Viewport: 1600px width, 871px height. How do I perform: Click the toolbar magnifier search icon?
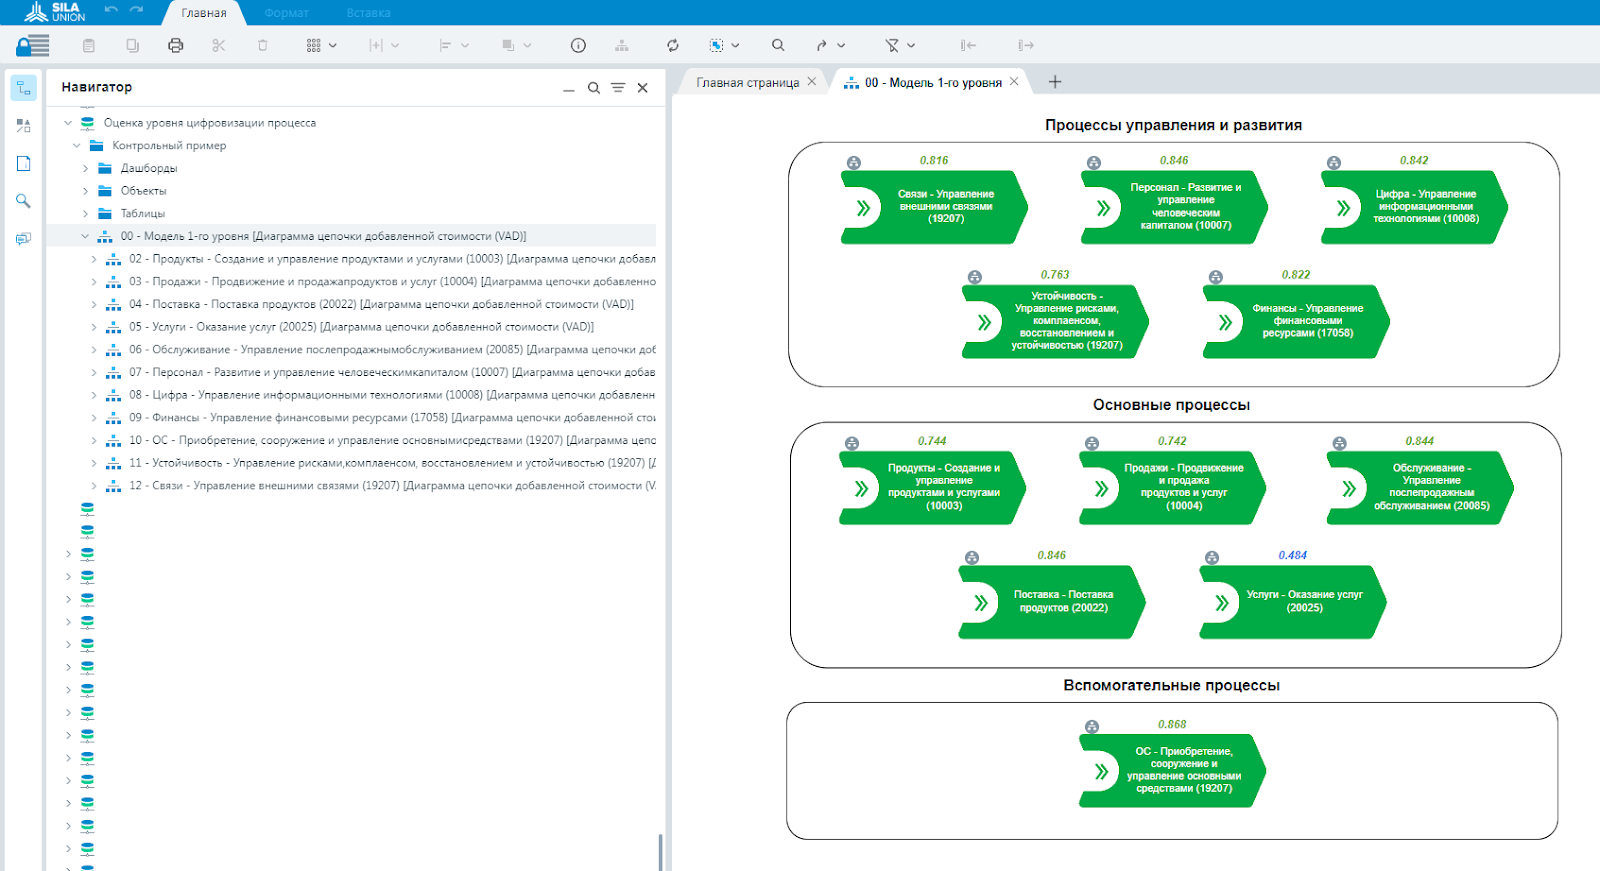(x=778, y=45)
